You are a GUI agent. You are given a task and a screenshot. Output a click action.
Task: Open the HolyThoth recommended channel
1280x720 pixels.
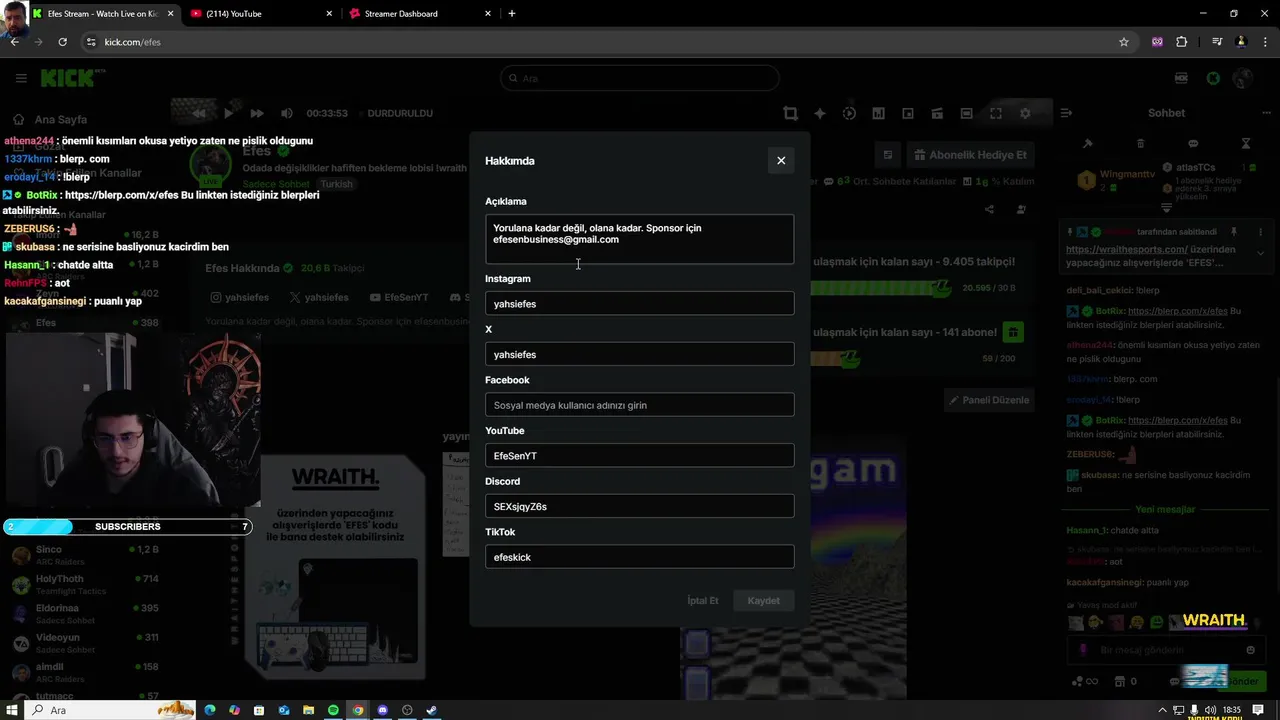85,584
